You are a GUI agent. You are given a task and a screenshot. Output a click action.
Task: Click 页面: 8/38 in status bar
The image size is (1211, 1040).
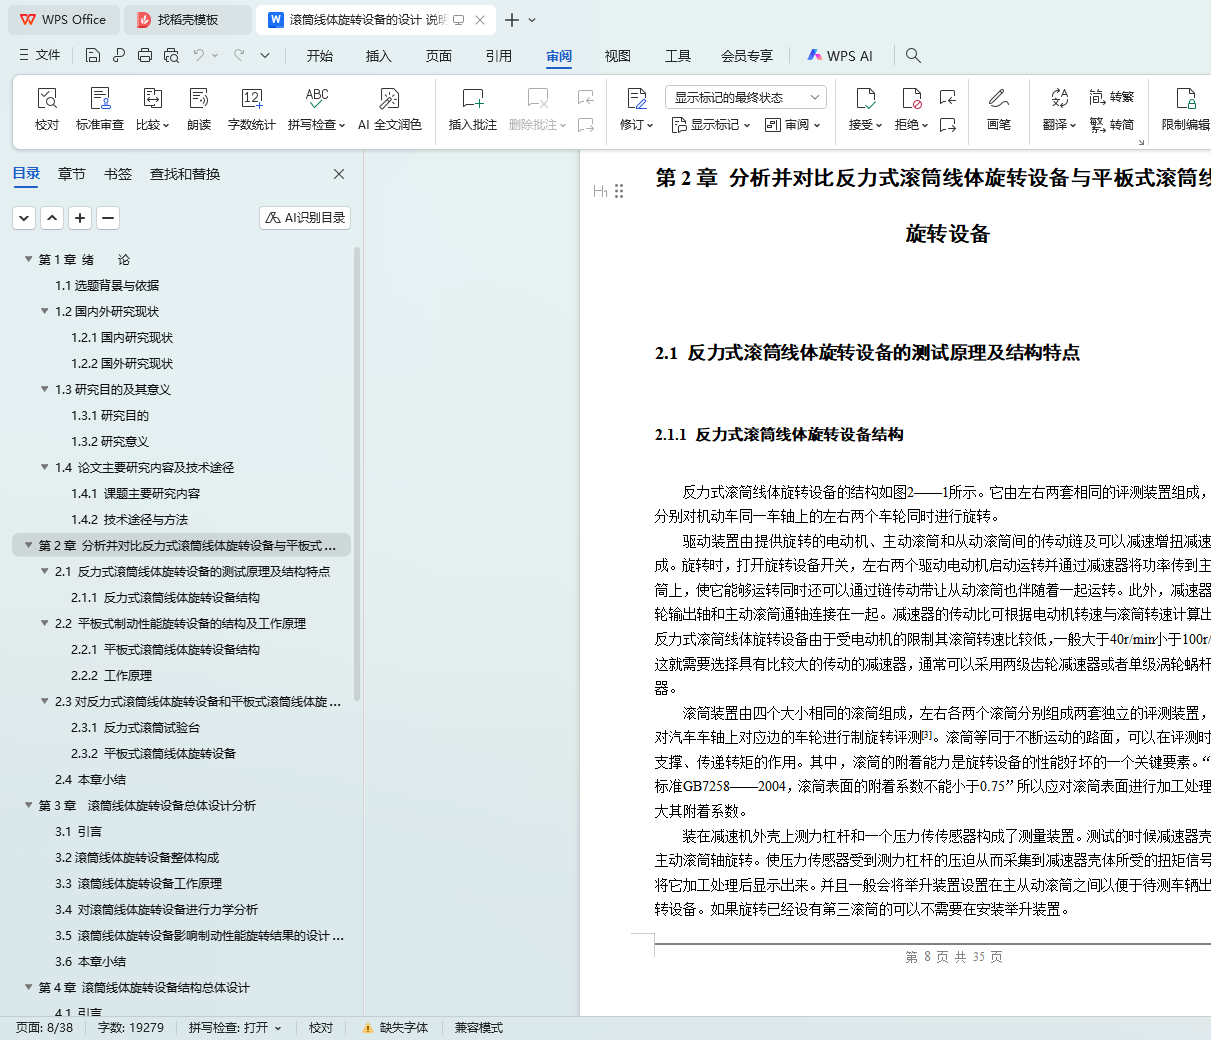point(44,1028)
